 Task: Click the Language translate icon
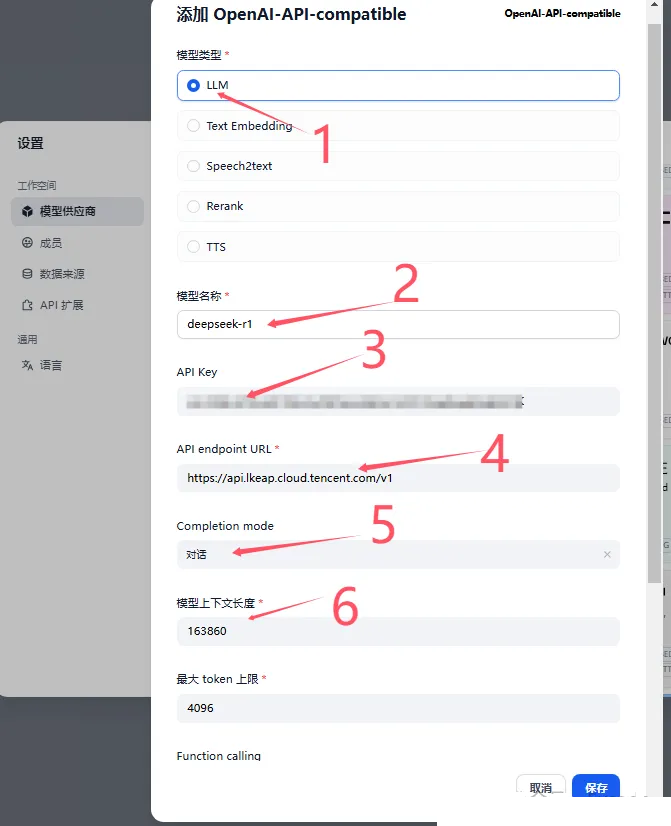27,365
